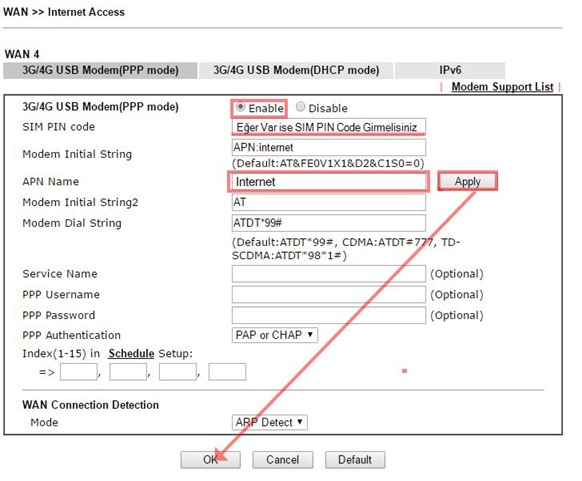Click the Apply button beside APN Name
Screen dimensions: 582x481
click(467, 181)
